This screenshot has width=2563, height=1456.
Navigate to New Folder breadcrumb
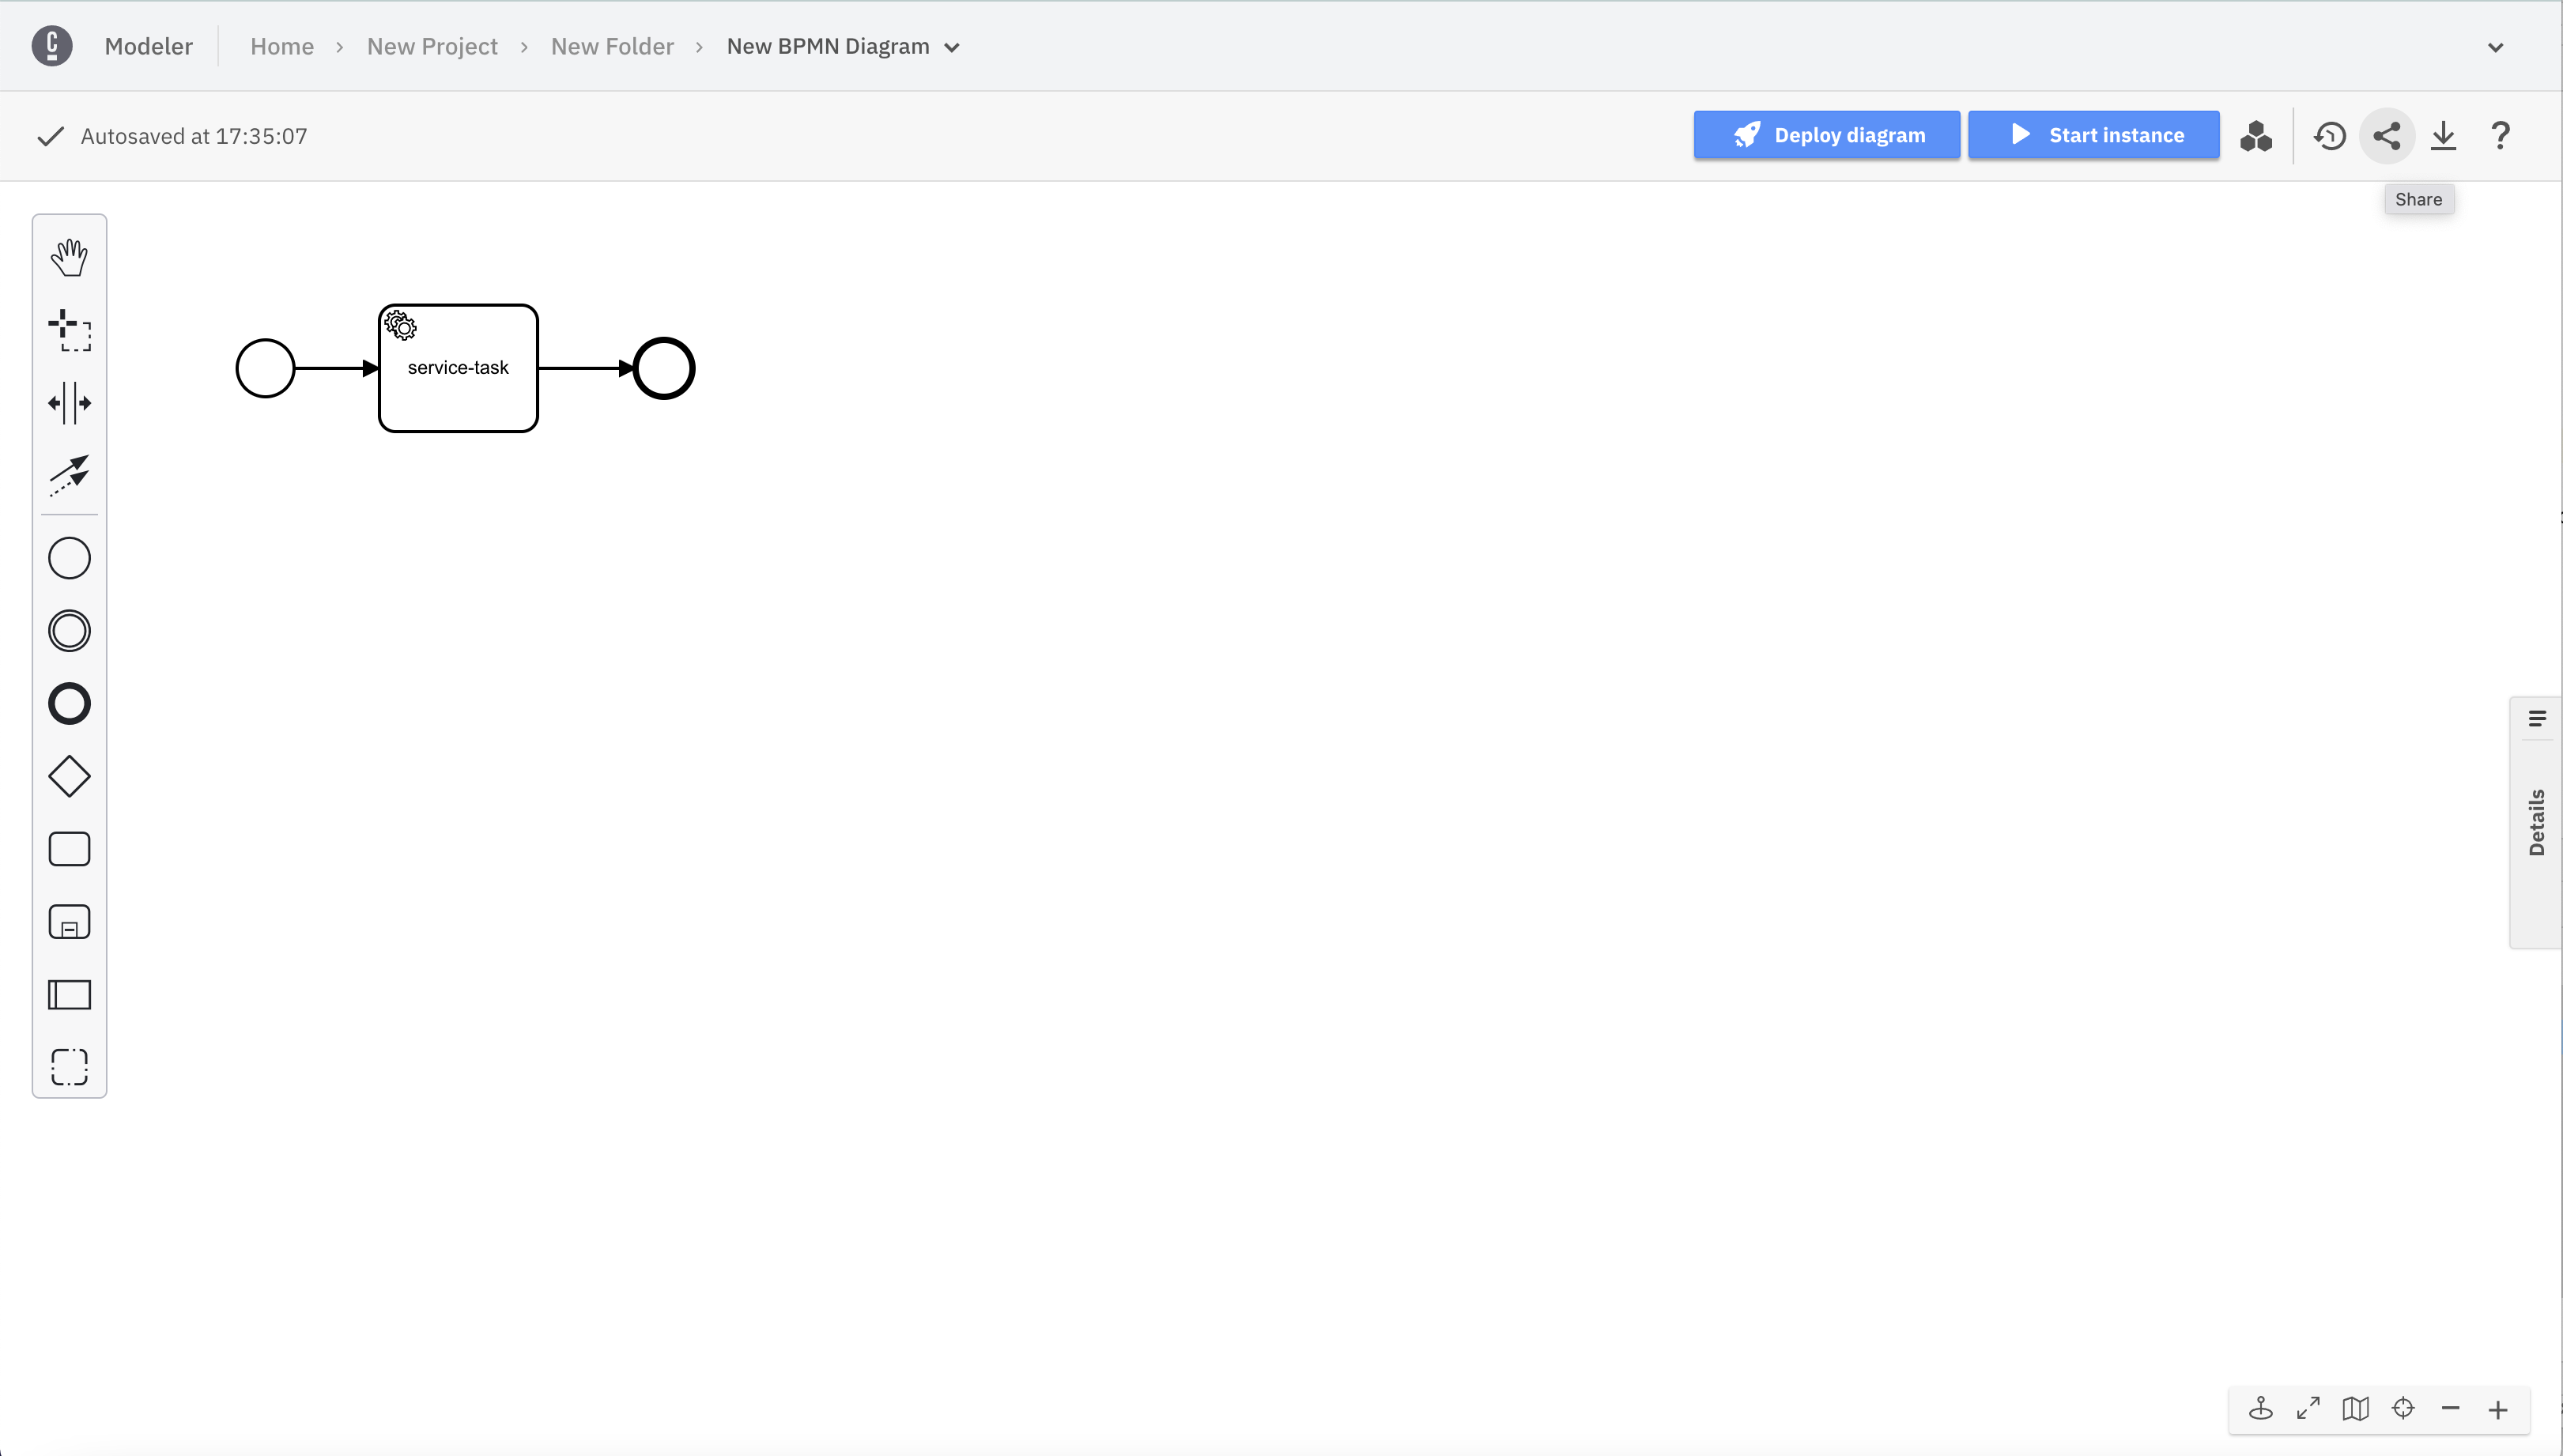click(x=612, y=47)
